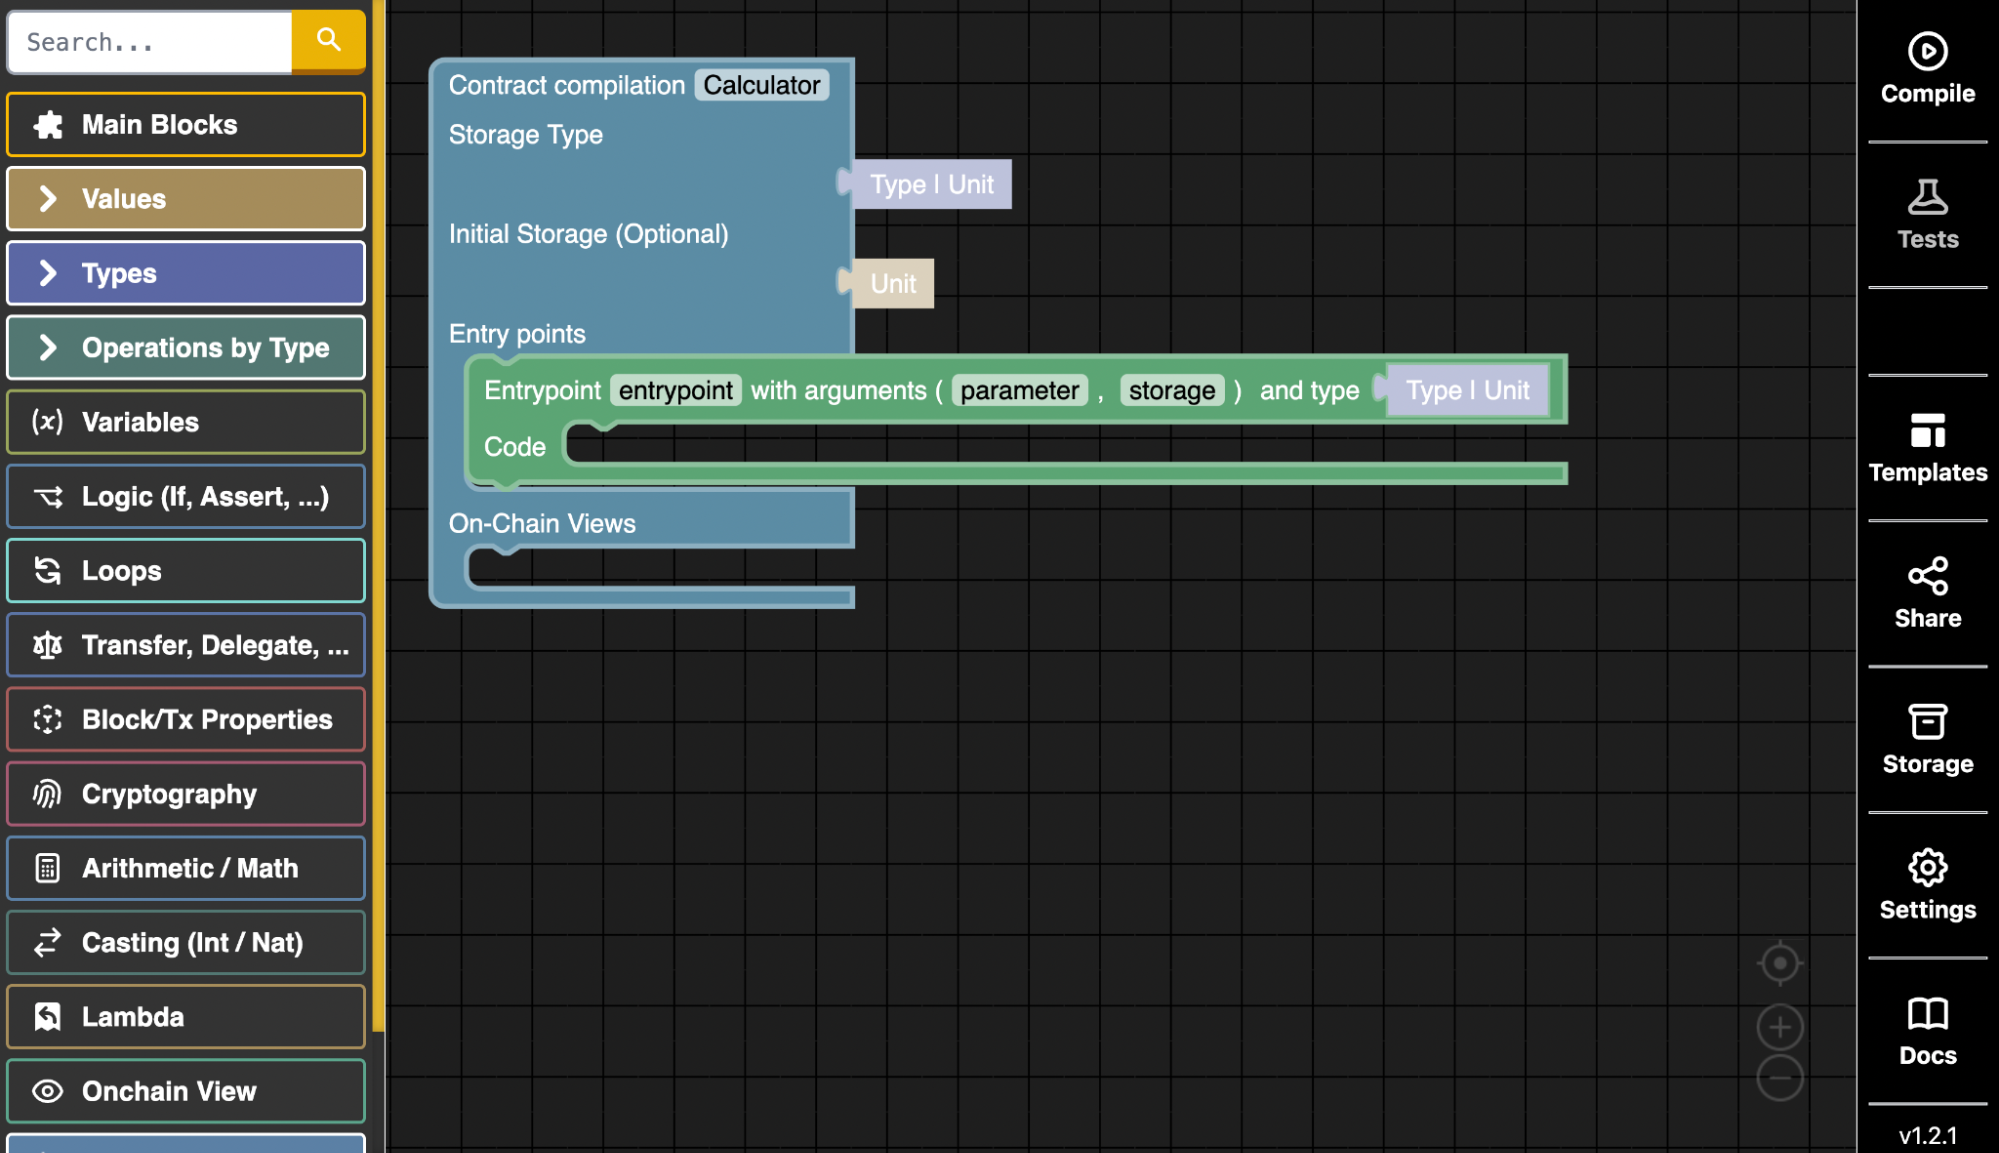Edit the Calculator contract name field
Image resolution: width=1999 pixels, height=1153 pixels.
point(761,86)
